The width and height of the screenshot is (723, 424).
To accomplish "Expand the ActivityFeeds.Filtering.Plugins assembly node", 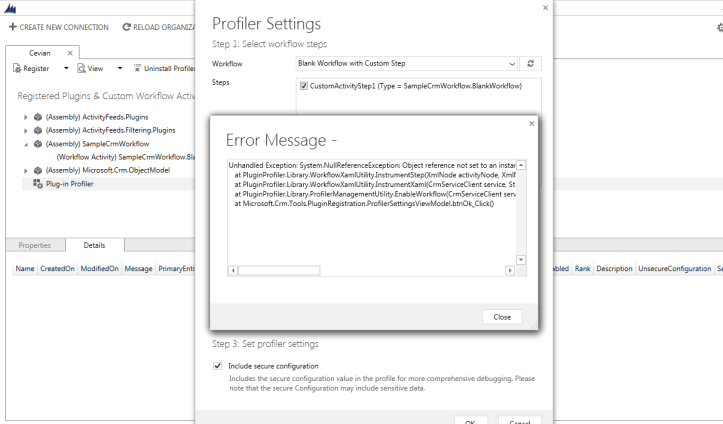I will tap(27, 130).
